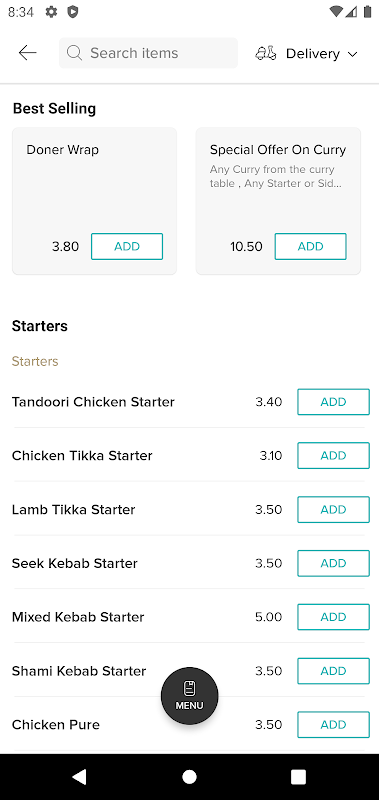The image size is (379, 800).
Task: Tap the Android home circle button
Action: [189, 777]
